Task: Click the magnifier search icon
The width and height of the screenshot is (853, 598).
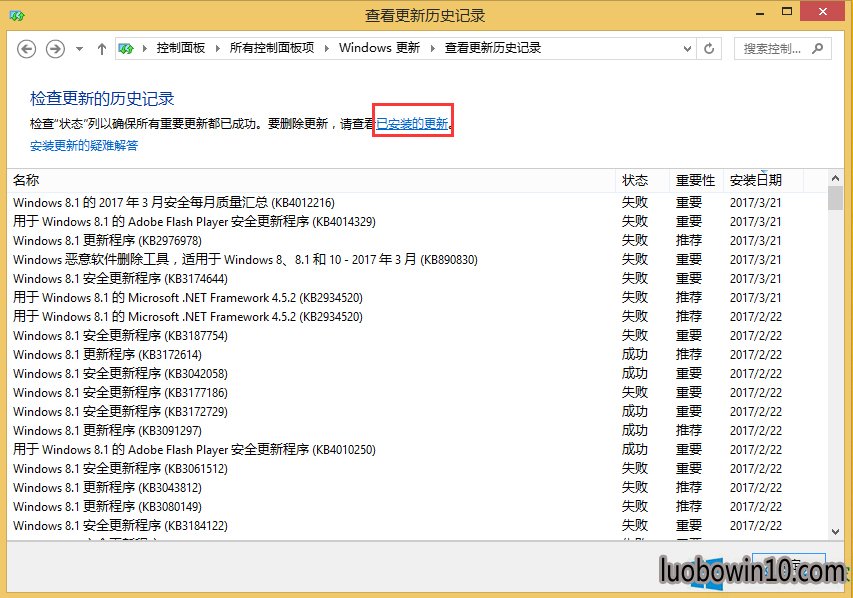Action: (818, 48)
